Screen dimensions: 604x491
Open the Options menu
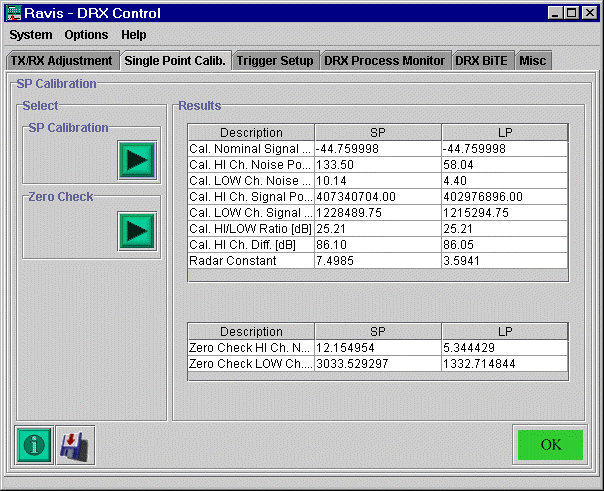point(86,35)
